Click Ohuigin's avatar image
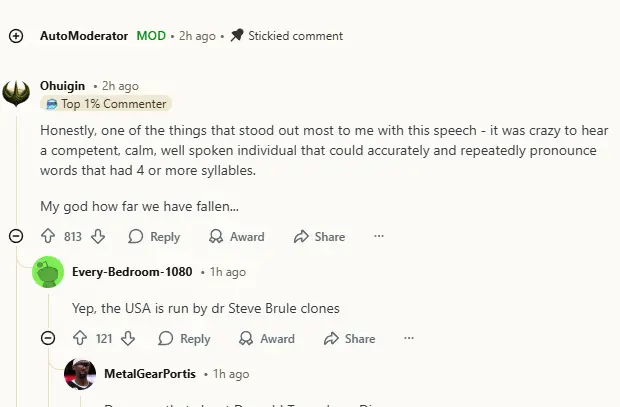This screenshot has width=620, height=407. tap(16, 93)
